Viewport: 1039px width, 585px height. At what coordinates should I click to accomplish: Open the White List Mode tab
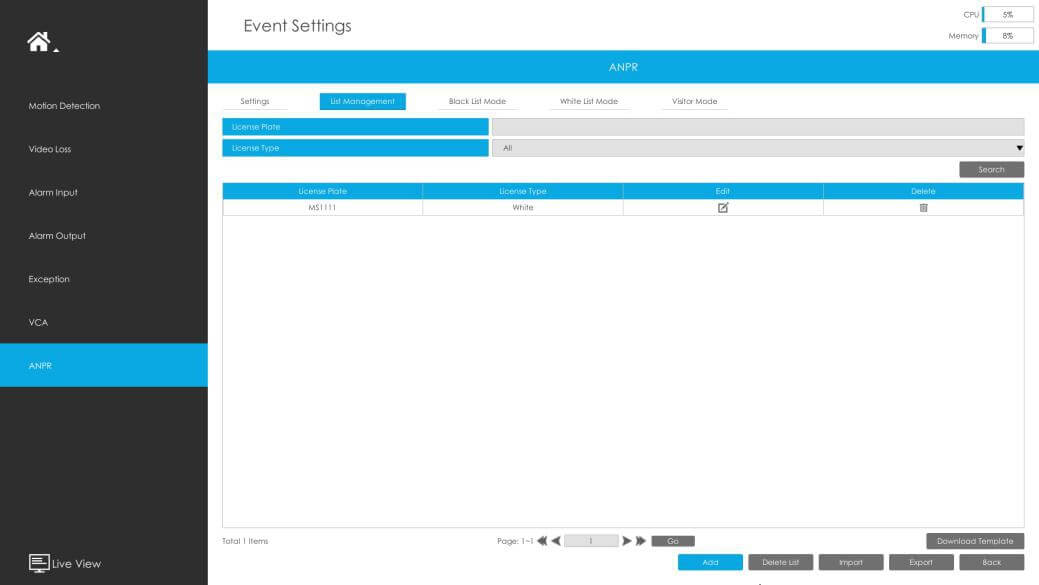(x=588, y=101)
